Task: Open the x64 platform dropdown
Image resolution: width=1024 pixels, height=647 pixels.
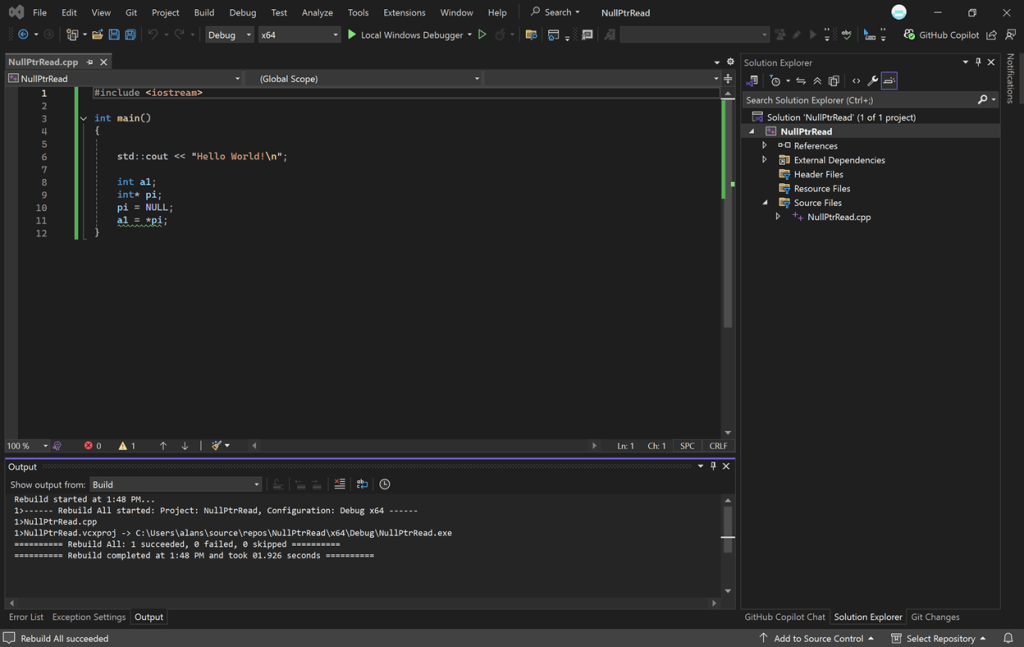Action: click(x=299, y=35)
